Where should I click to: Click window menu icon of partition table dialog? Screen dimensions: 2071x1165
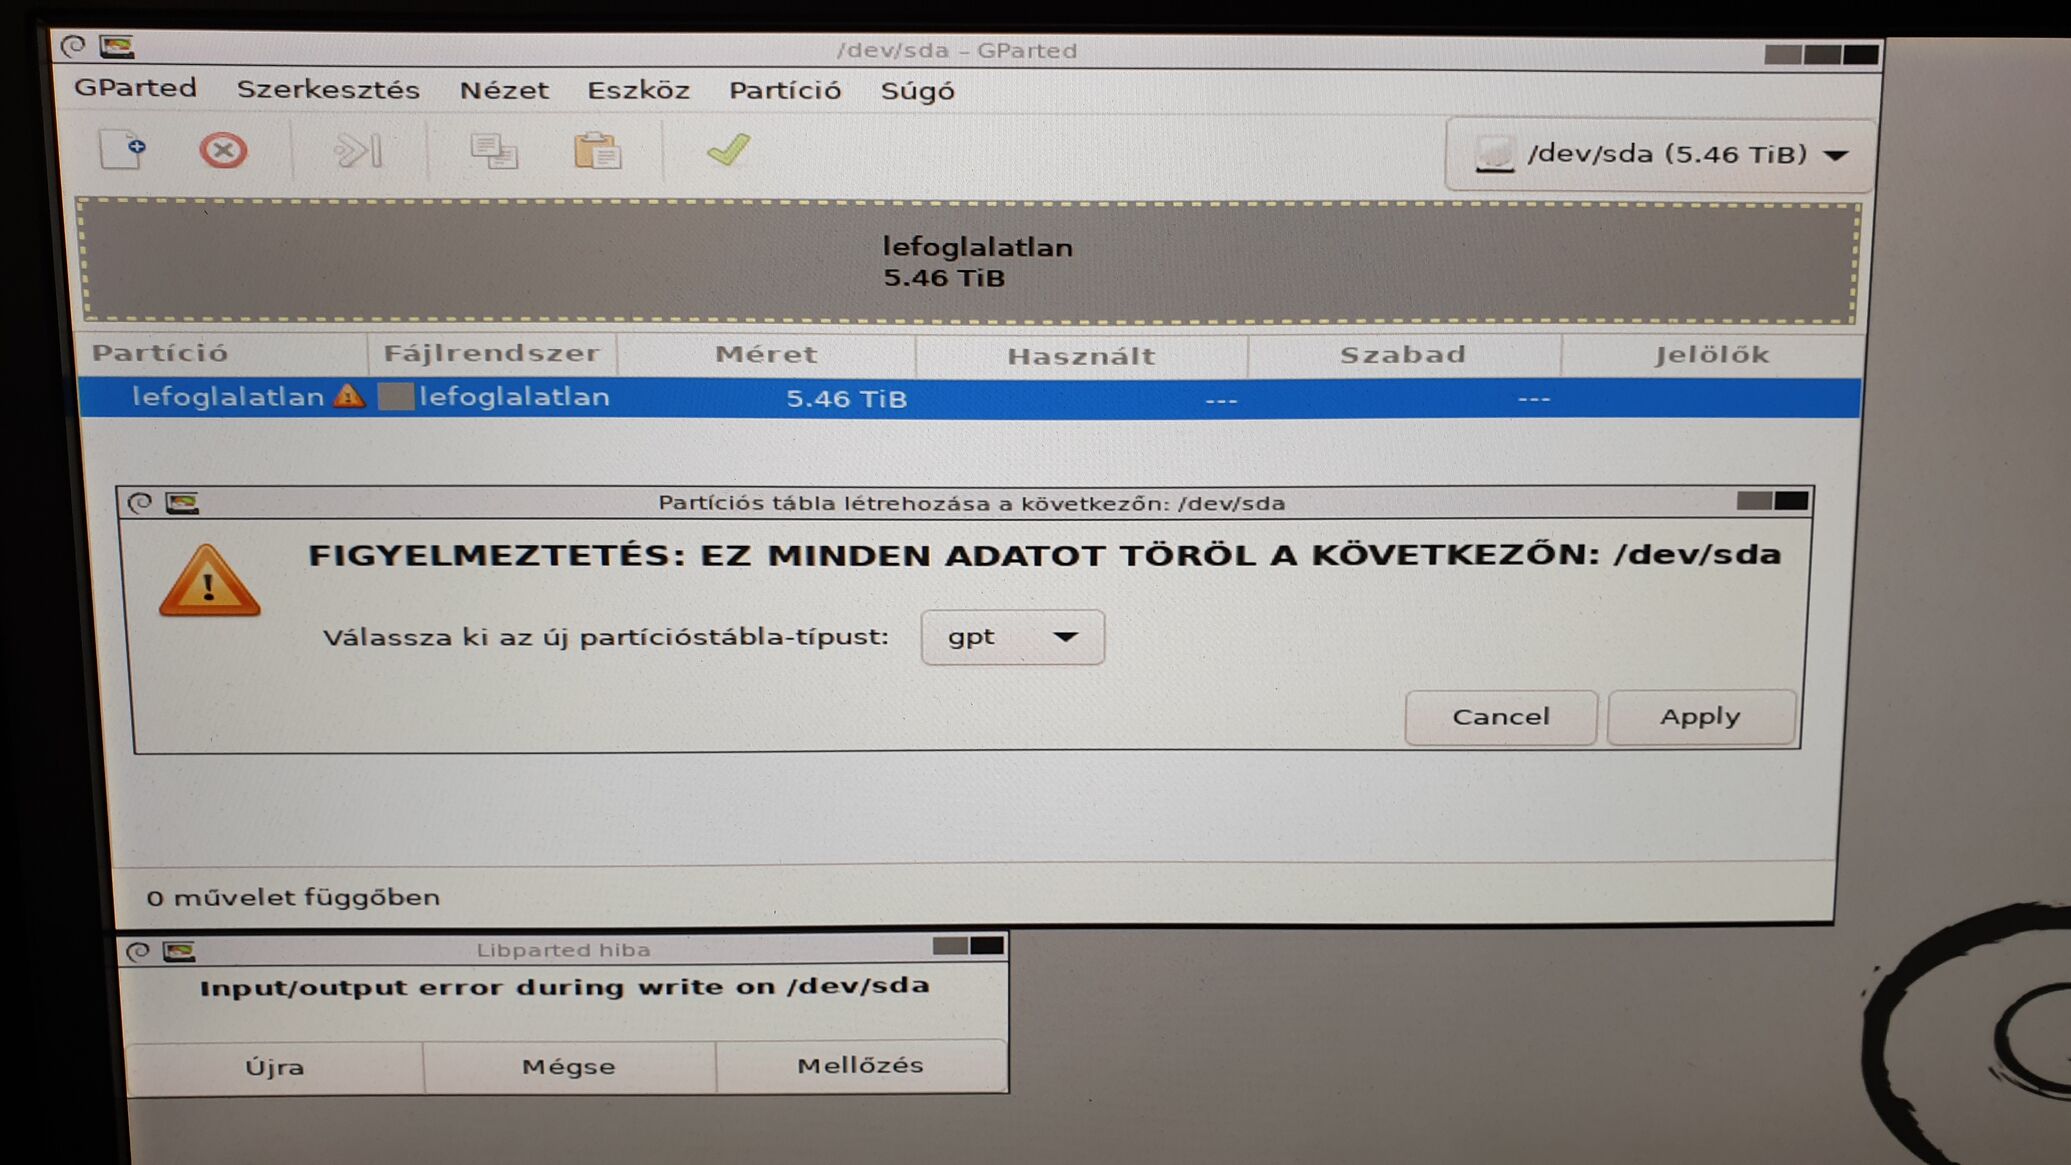[140, 502]
